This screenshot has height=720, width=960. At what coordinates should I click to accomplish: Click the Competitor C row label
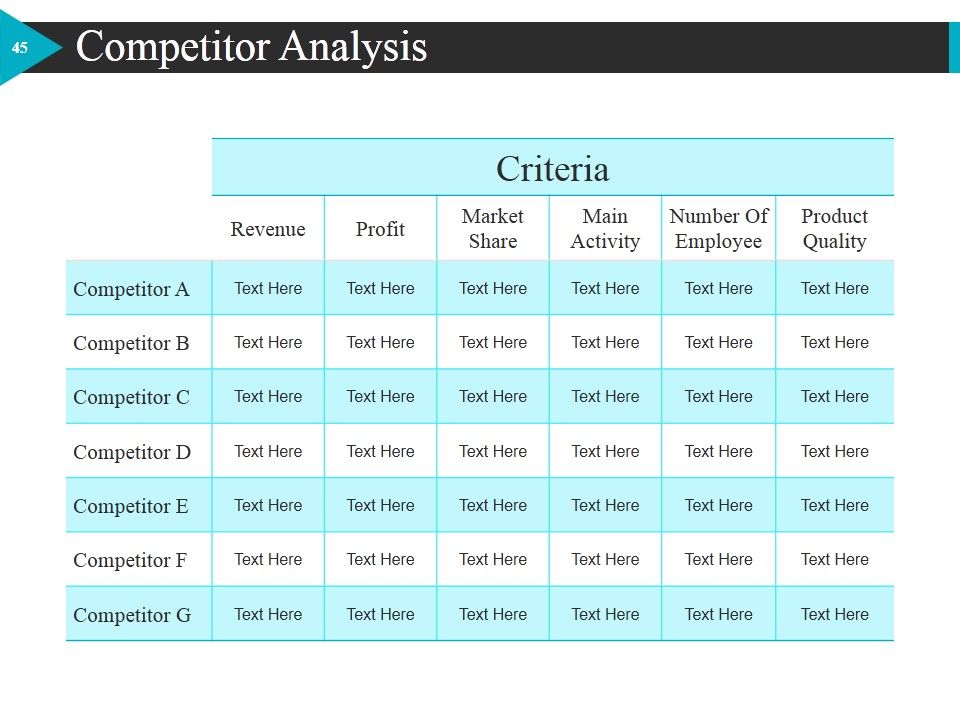click(131, 397)
